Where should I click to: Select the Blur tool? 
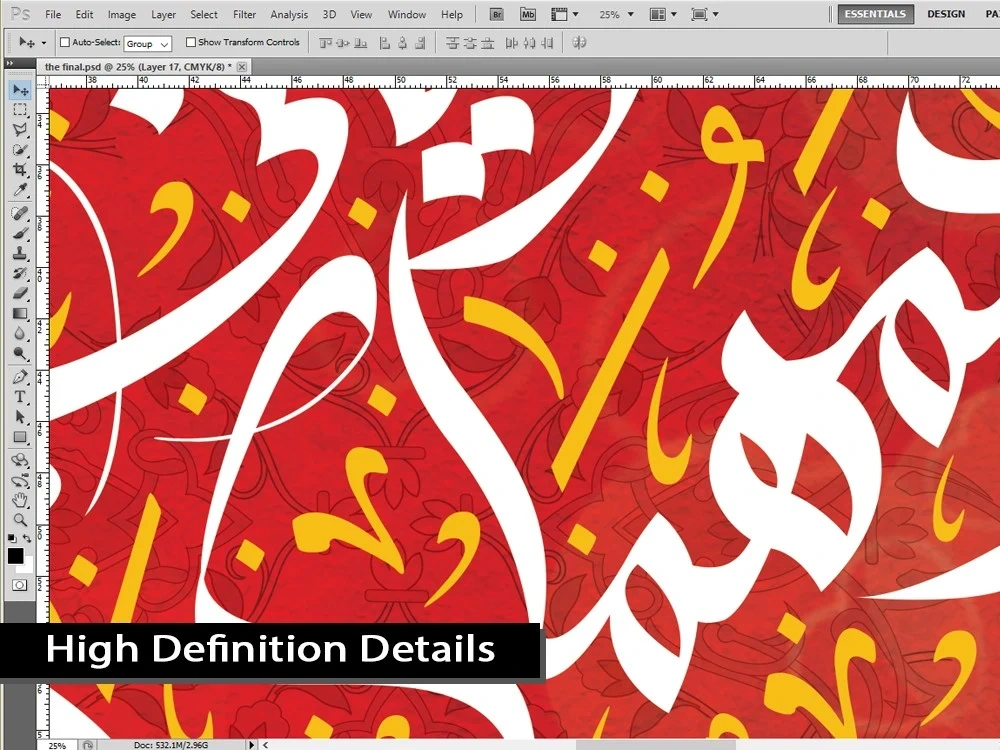tap(20, 334)
